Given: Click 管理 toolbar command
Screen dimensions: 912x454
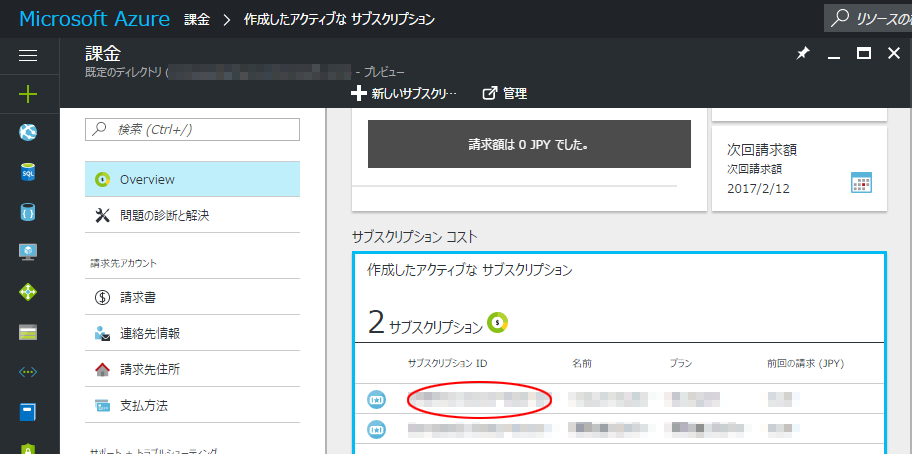Looking at the screenshot, I should click(505, 93).
